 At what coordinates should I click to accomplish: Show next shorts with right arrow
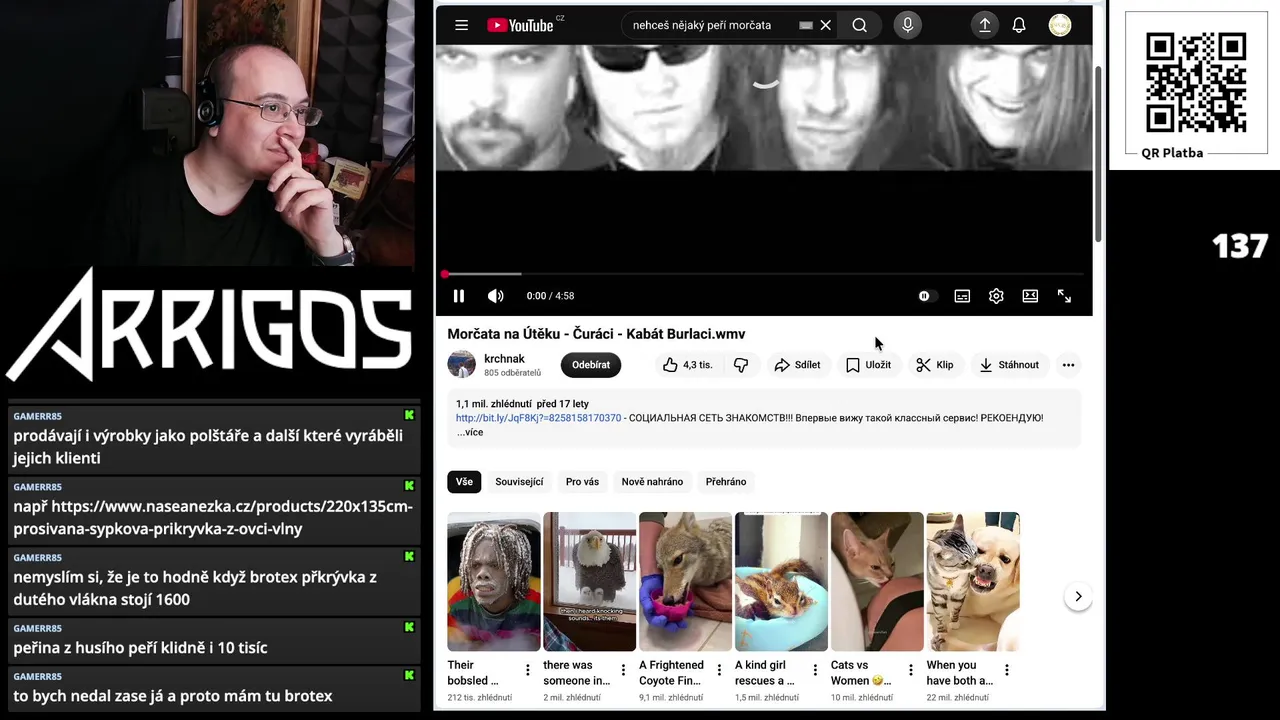[x=1078, y=596]
